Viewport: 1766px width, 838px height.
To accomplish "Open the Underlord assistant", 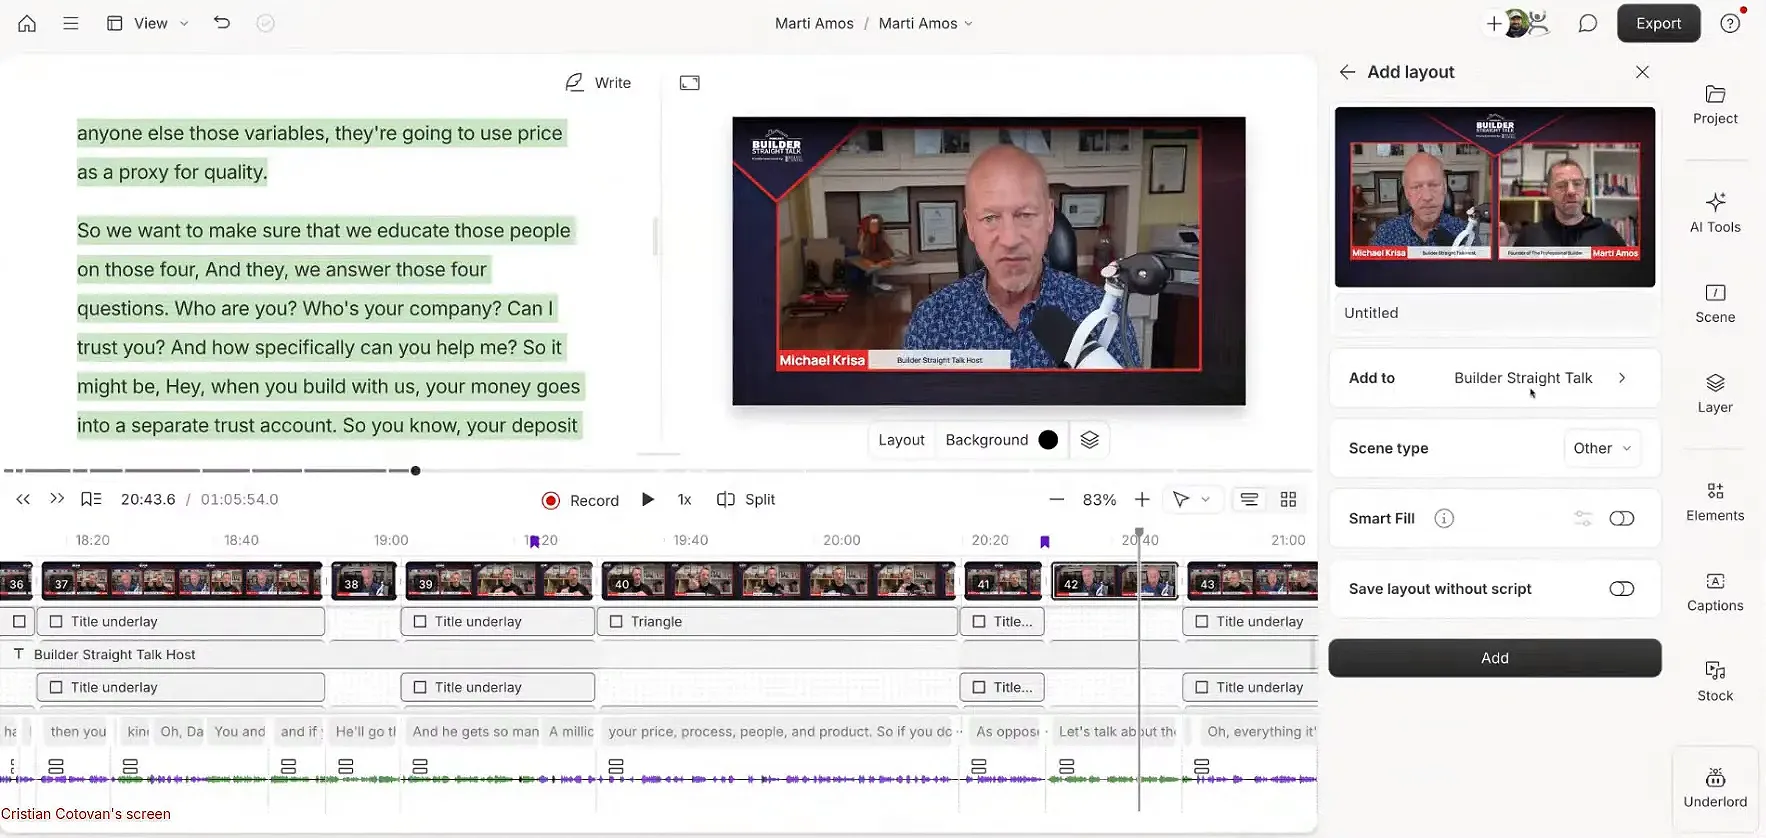I will tap(1715, 788).
